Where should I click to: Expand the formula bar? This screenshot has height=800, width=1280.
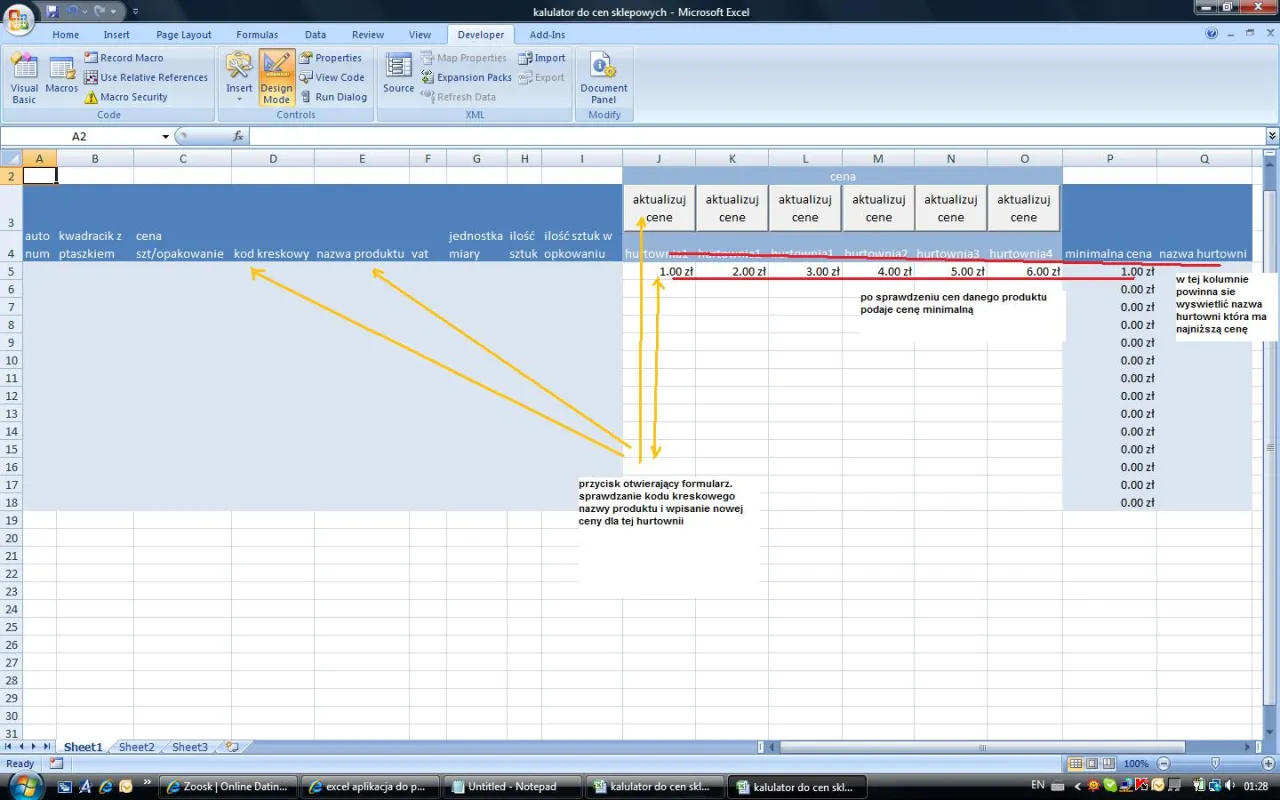(x=1272, y=136)
